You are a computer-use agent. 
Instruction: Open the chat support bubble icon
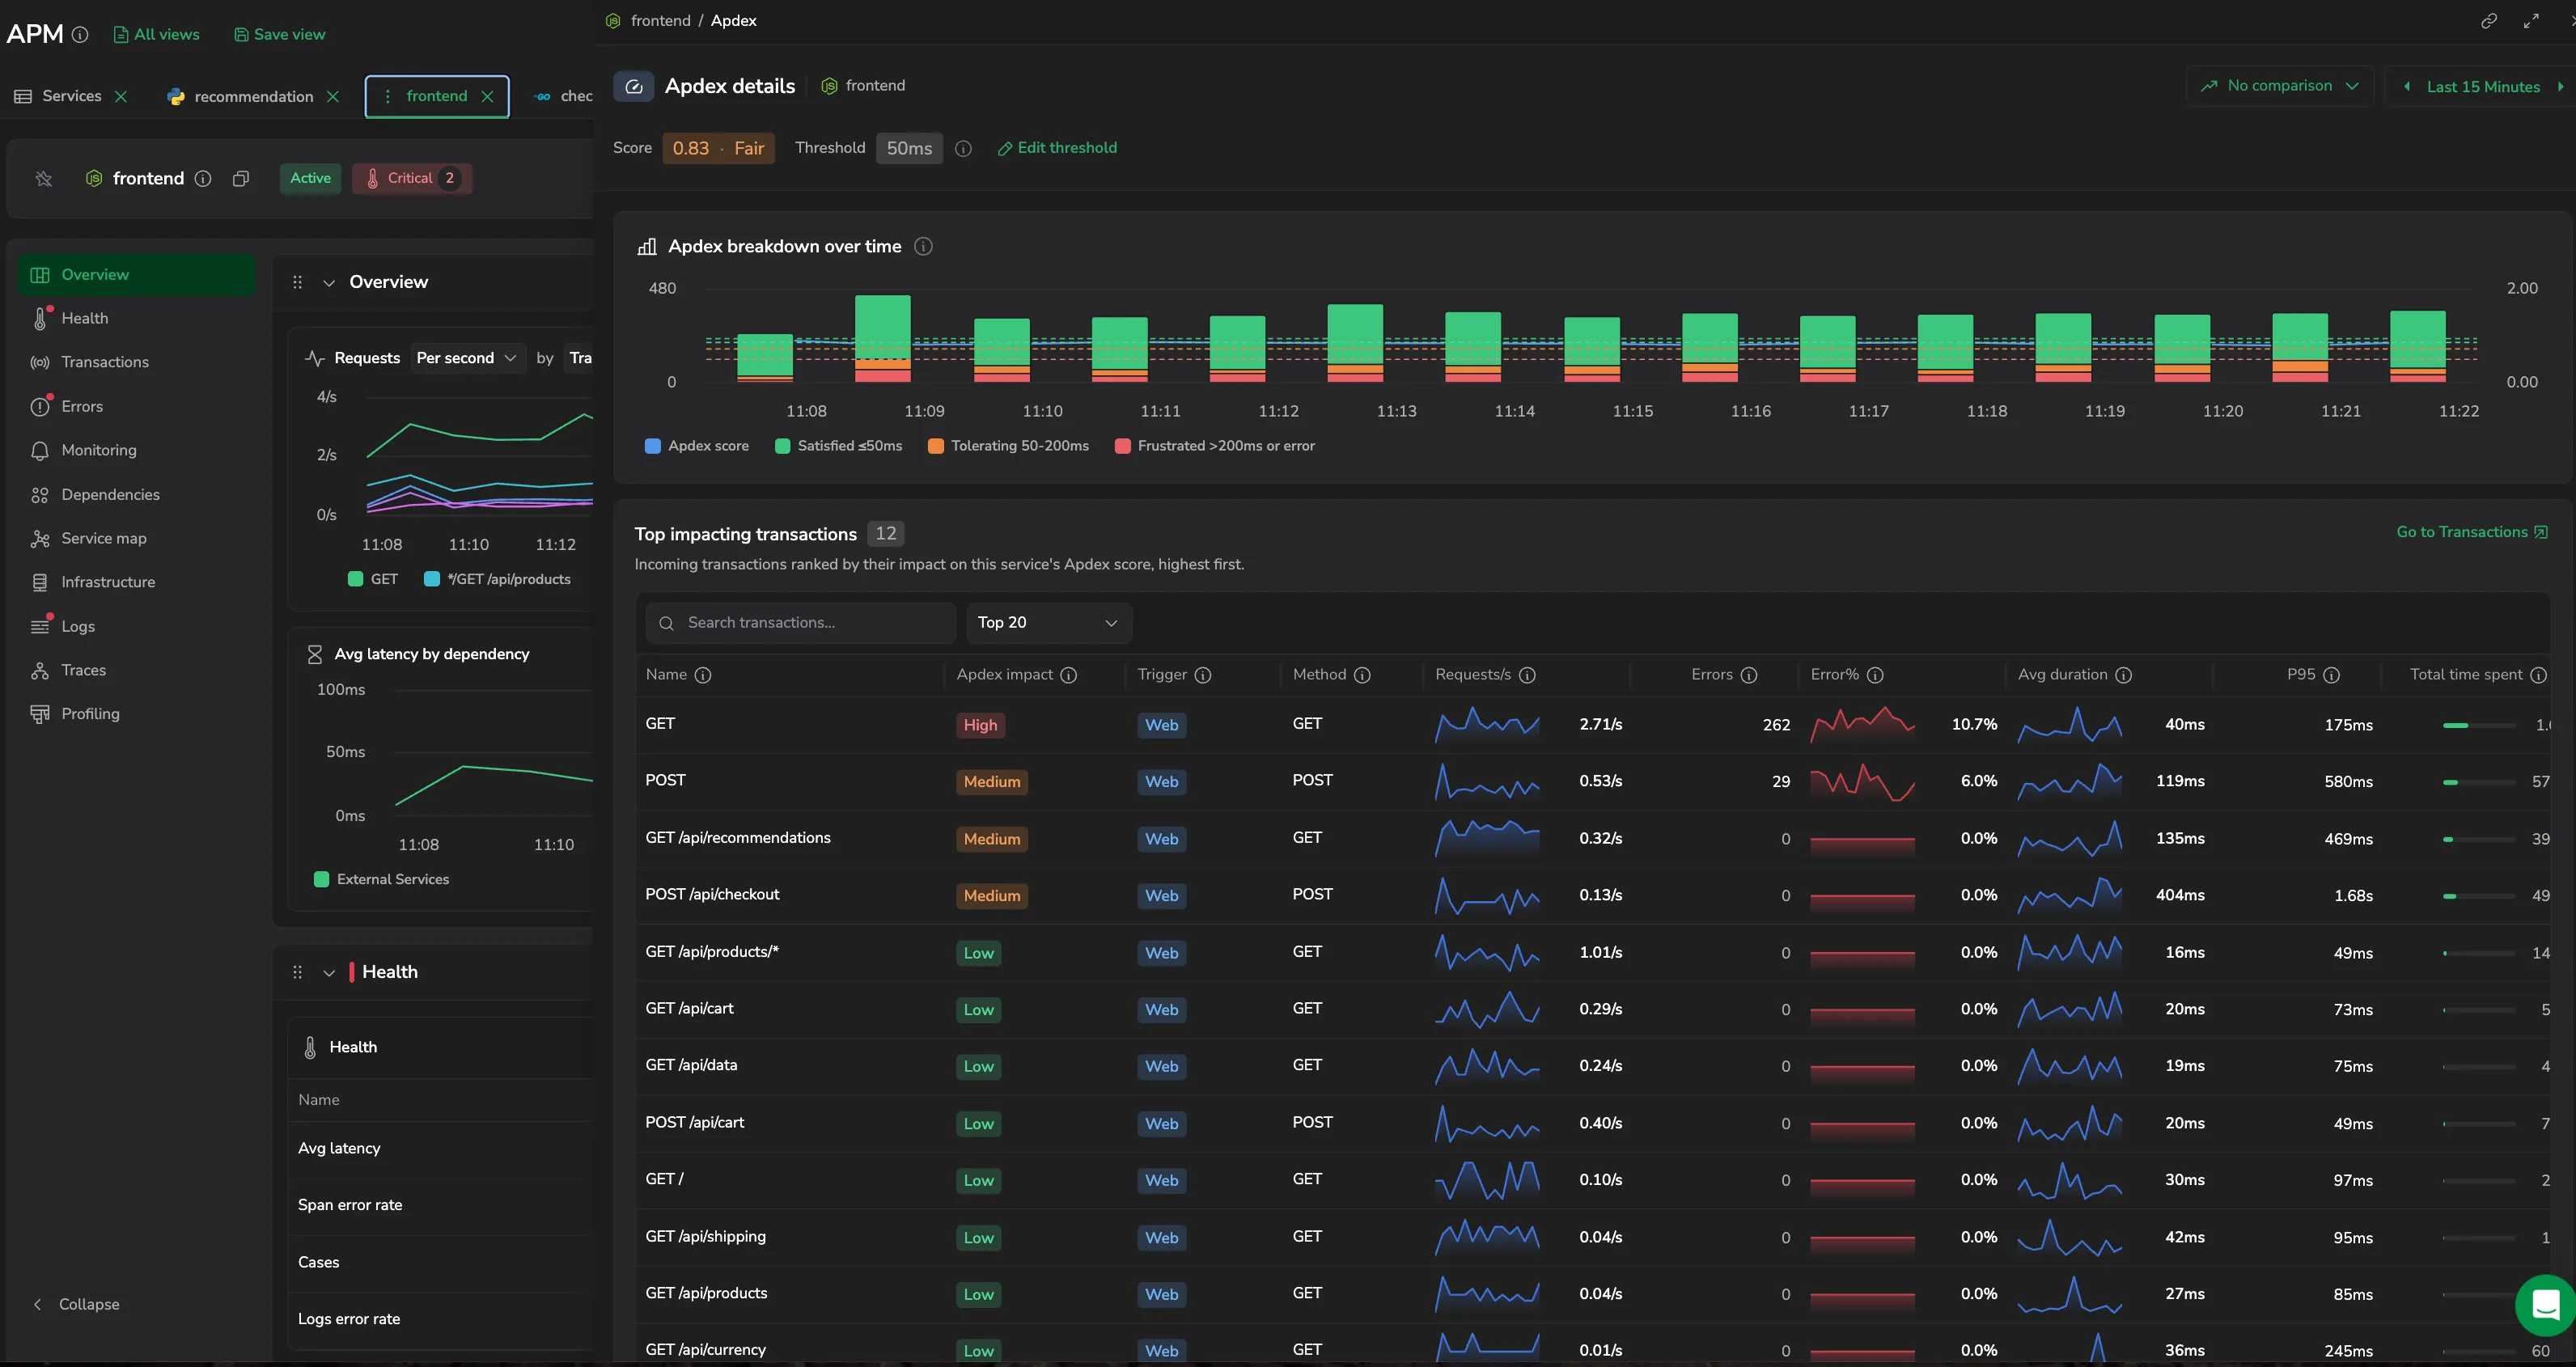[x=2545, y=1305]
